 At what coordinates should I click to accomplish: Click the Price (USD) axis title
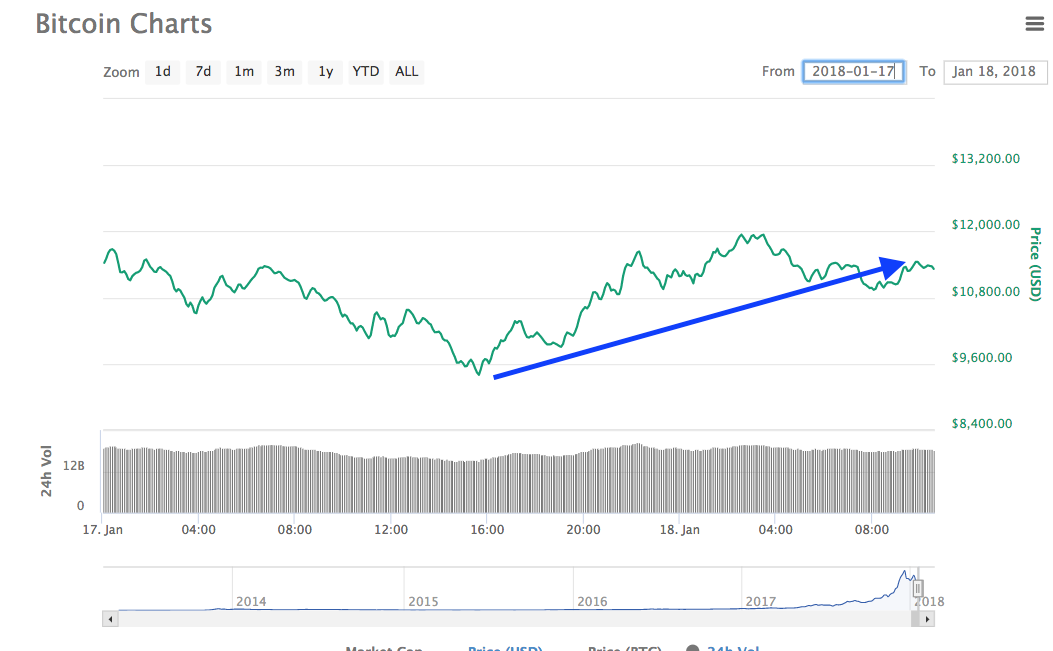coord(1035,264)
